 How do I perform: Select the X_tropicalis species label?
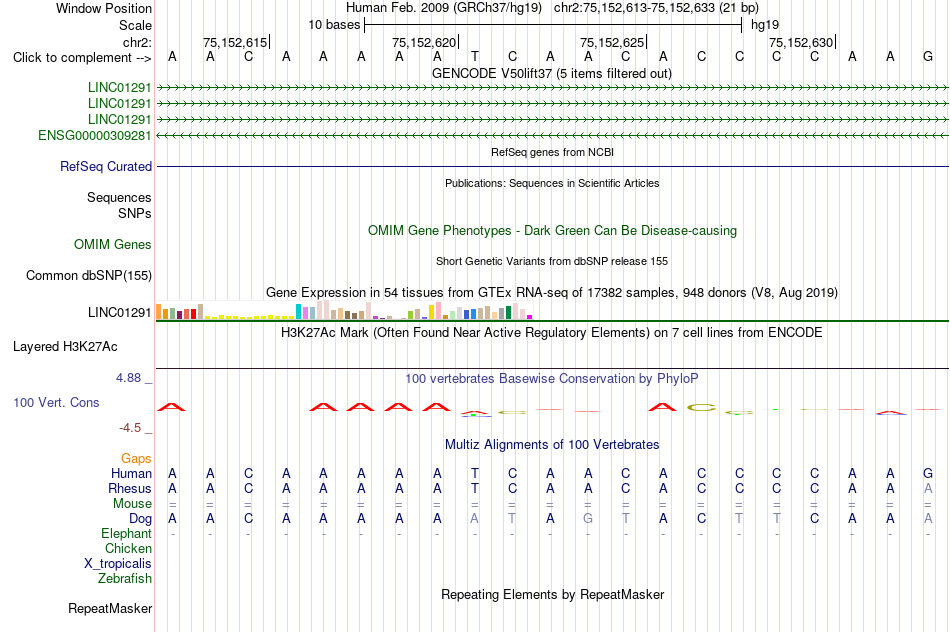coord(118,564)
